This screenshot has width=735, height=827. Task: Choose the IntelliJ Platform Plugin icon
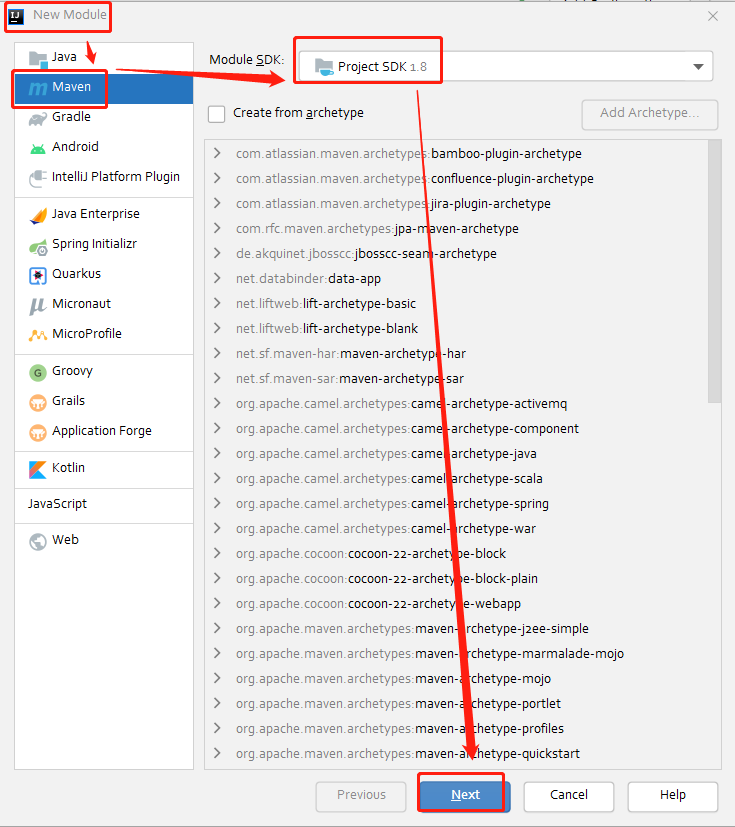pyautogui.click(x=37, y=178)
